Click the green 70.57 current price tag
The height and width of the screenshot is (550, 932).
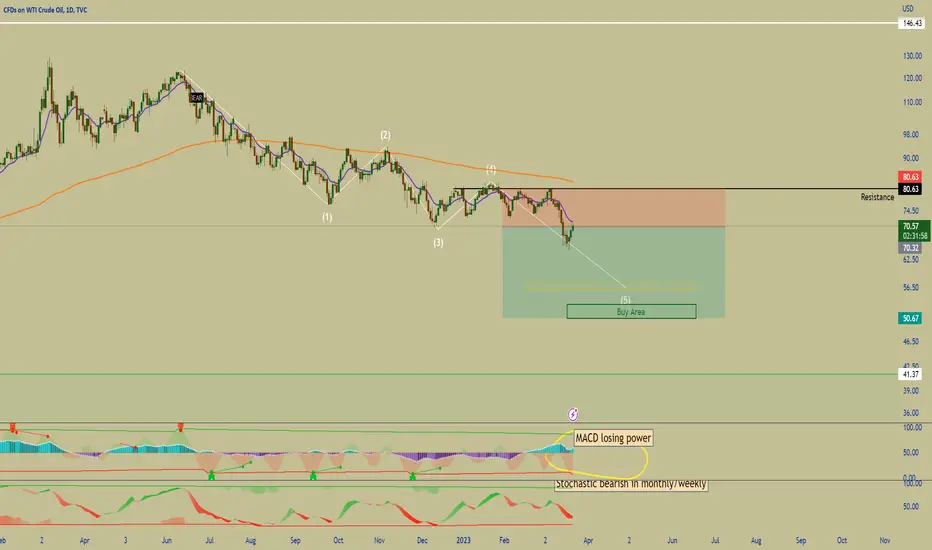pyautogui.click(x=914, y=231)
